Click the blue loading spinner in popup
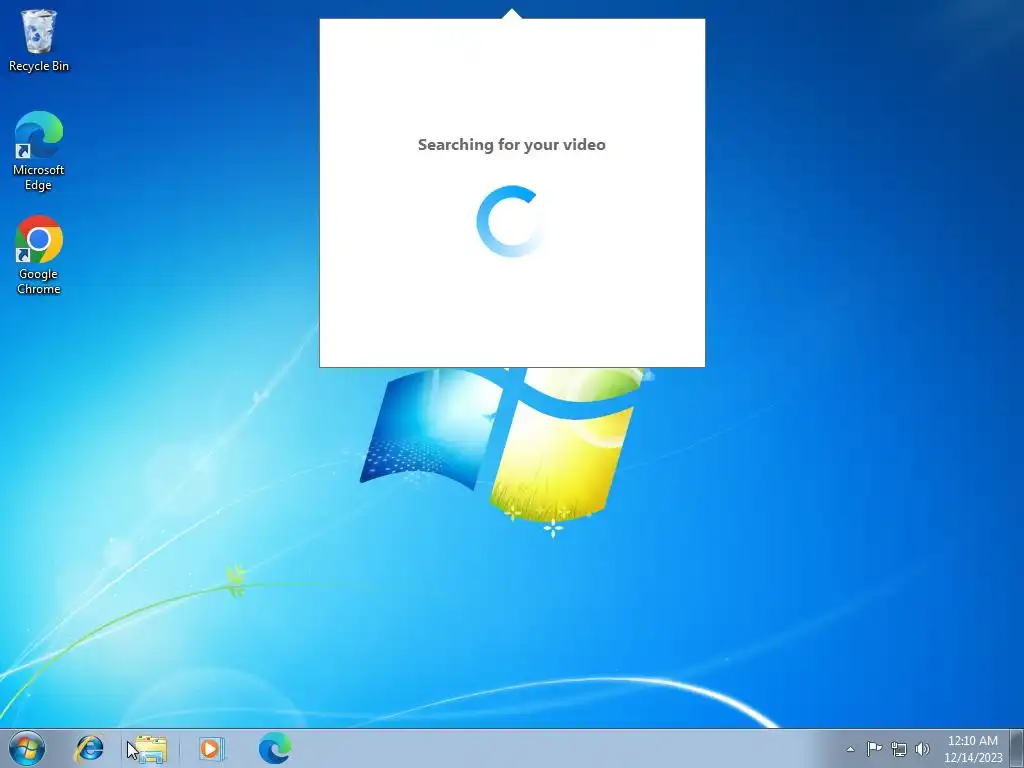Screen dimensions: 1024x768 pos(511,221)
